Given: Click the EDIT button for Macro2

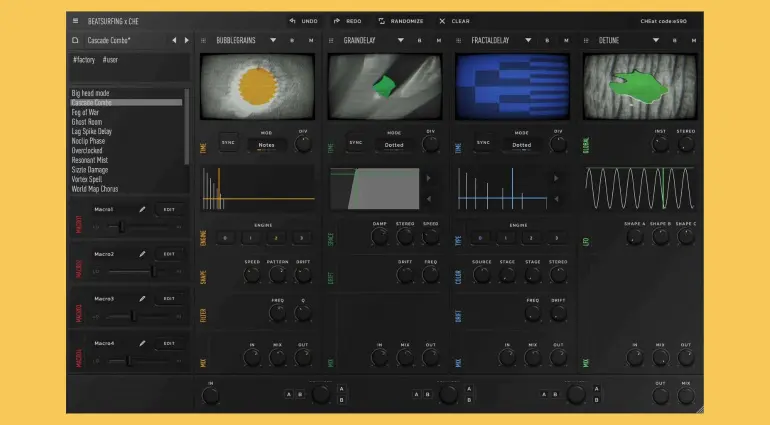Looking at the screenshot, I should (169, 254).
